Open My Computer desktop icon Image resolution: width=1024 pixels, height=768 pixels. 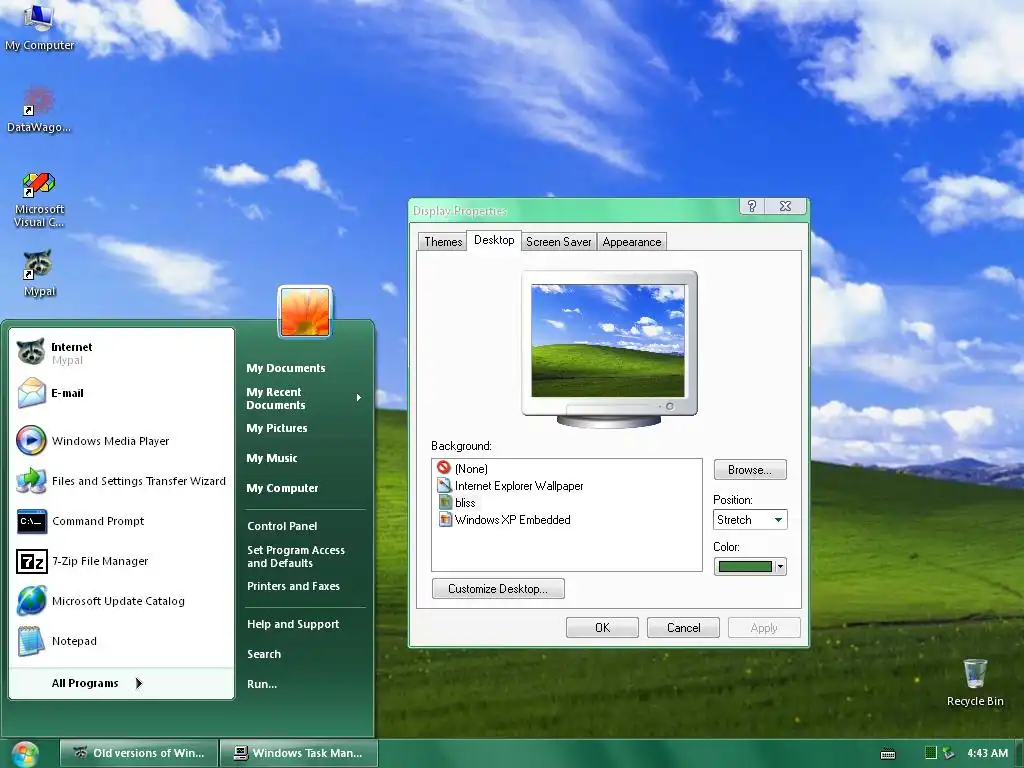click(x=39, y=26)
